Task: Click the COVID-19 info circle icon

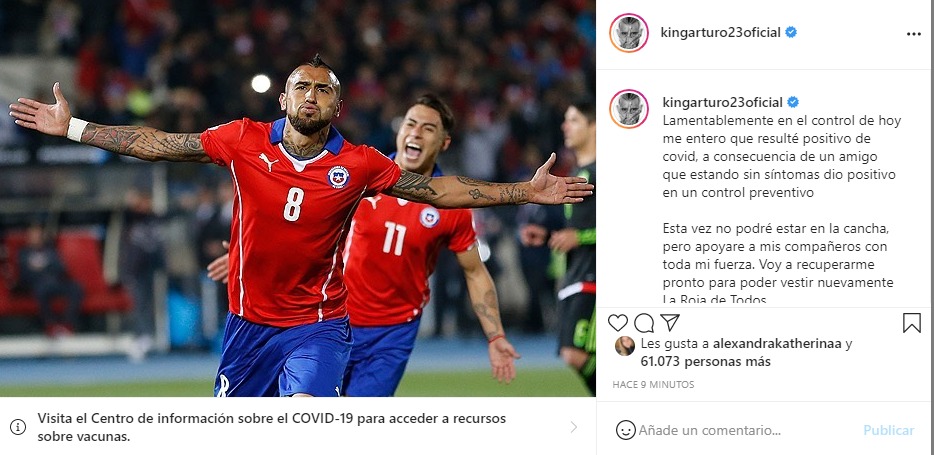Action: coord(18,427)
